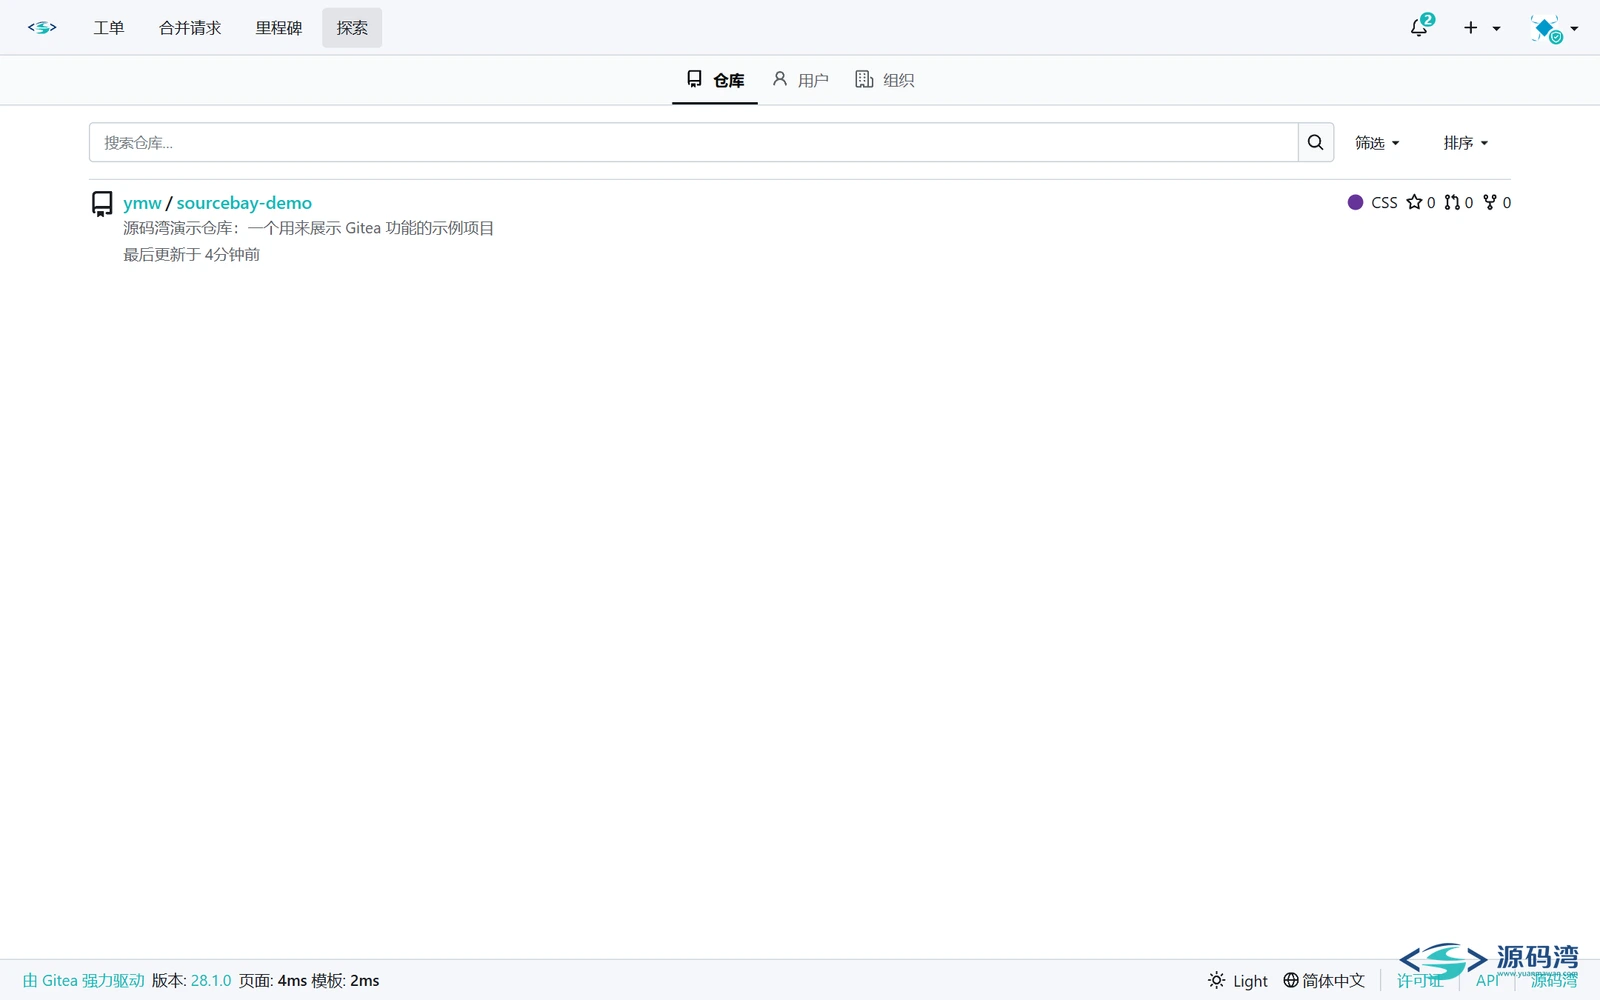
Task: Click the 最后更新于 4分钟前 timestamp
Action: [x=191, y=255]
